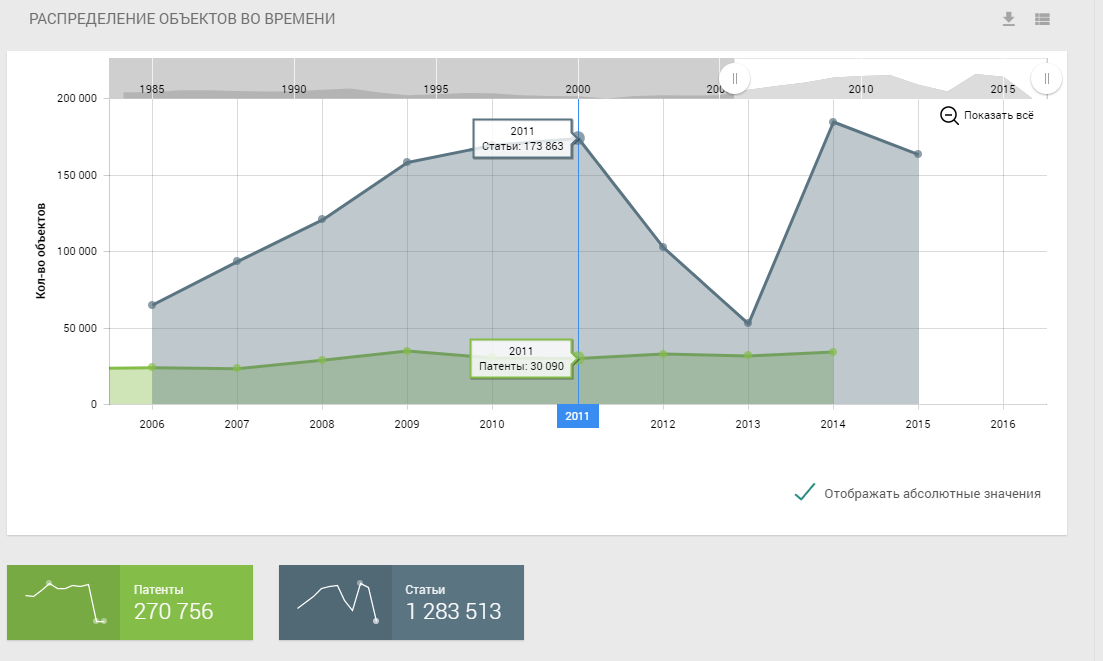
Task: Click year 2000 in overview timeline
Action: [578, 89]
